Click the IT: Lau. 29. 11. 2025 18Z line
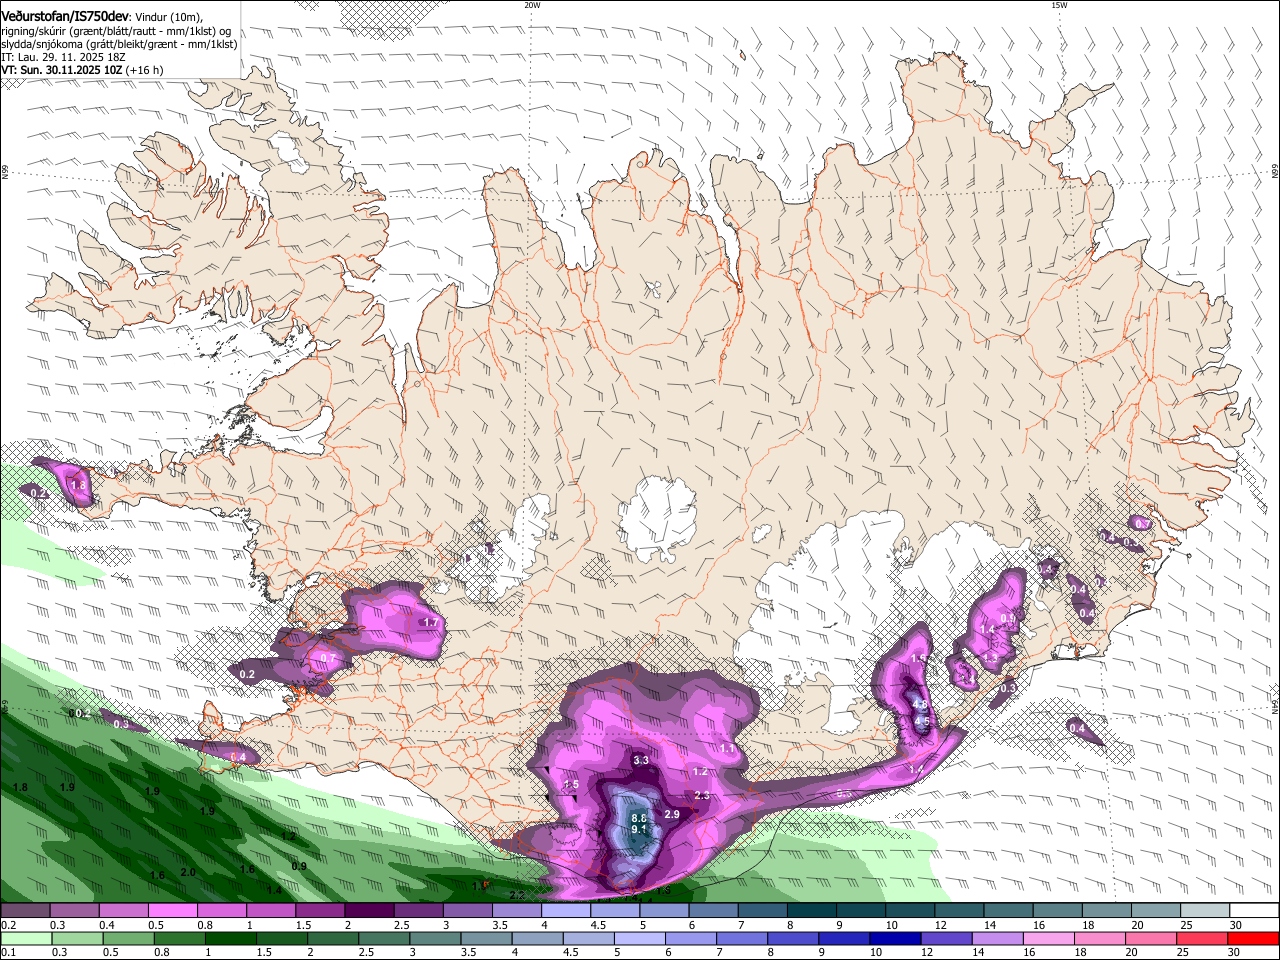This screenshot has height=960, width=1280. [x=63, y=57]
